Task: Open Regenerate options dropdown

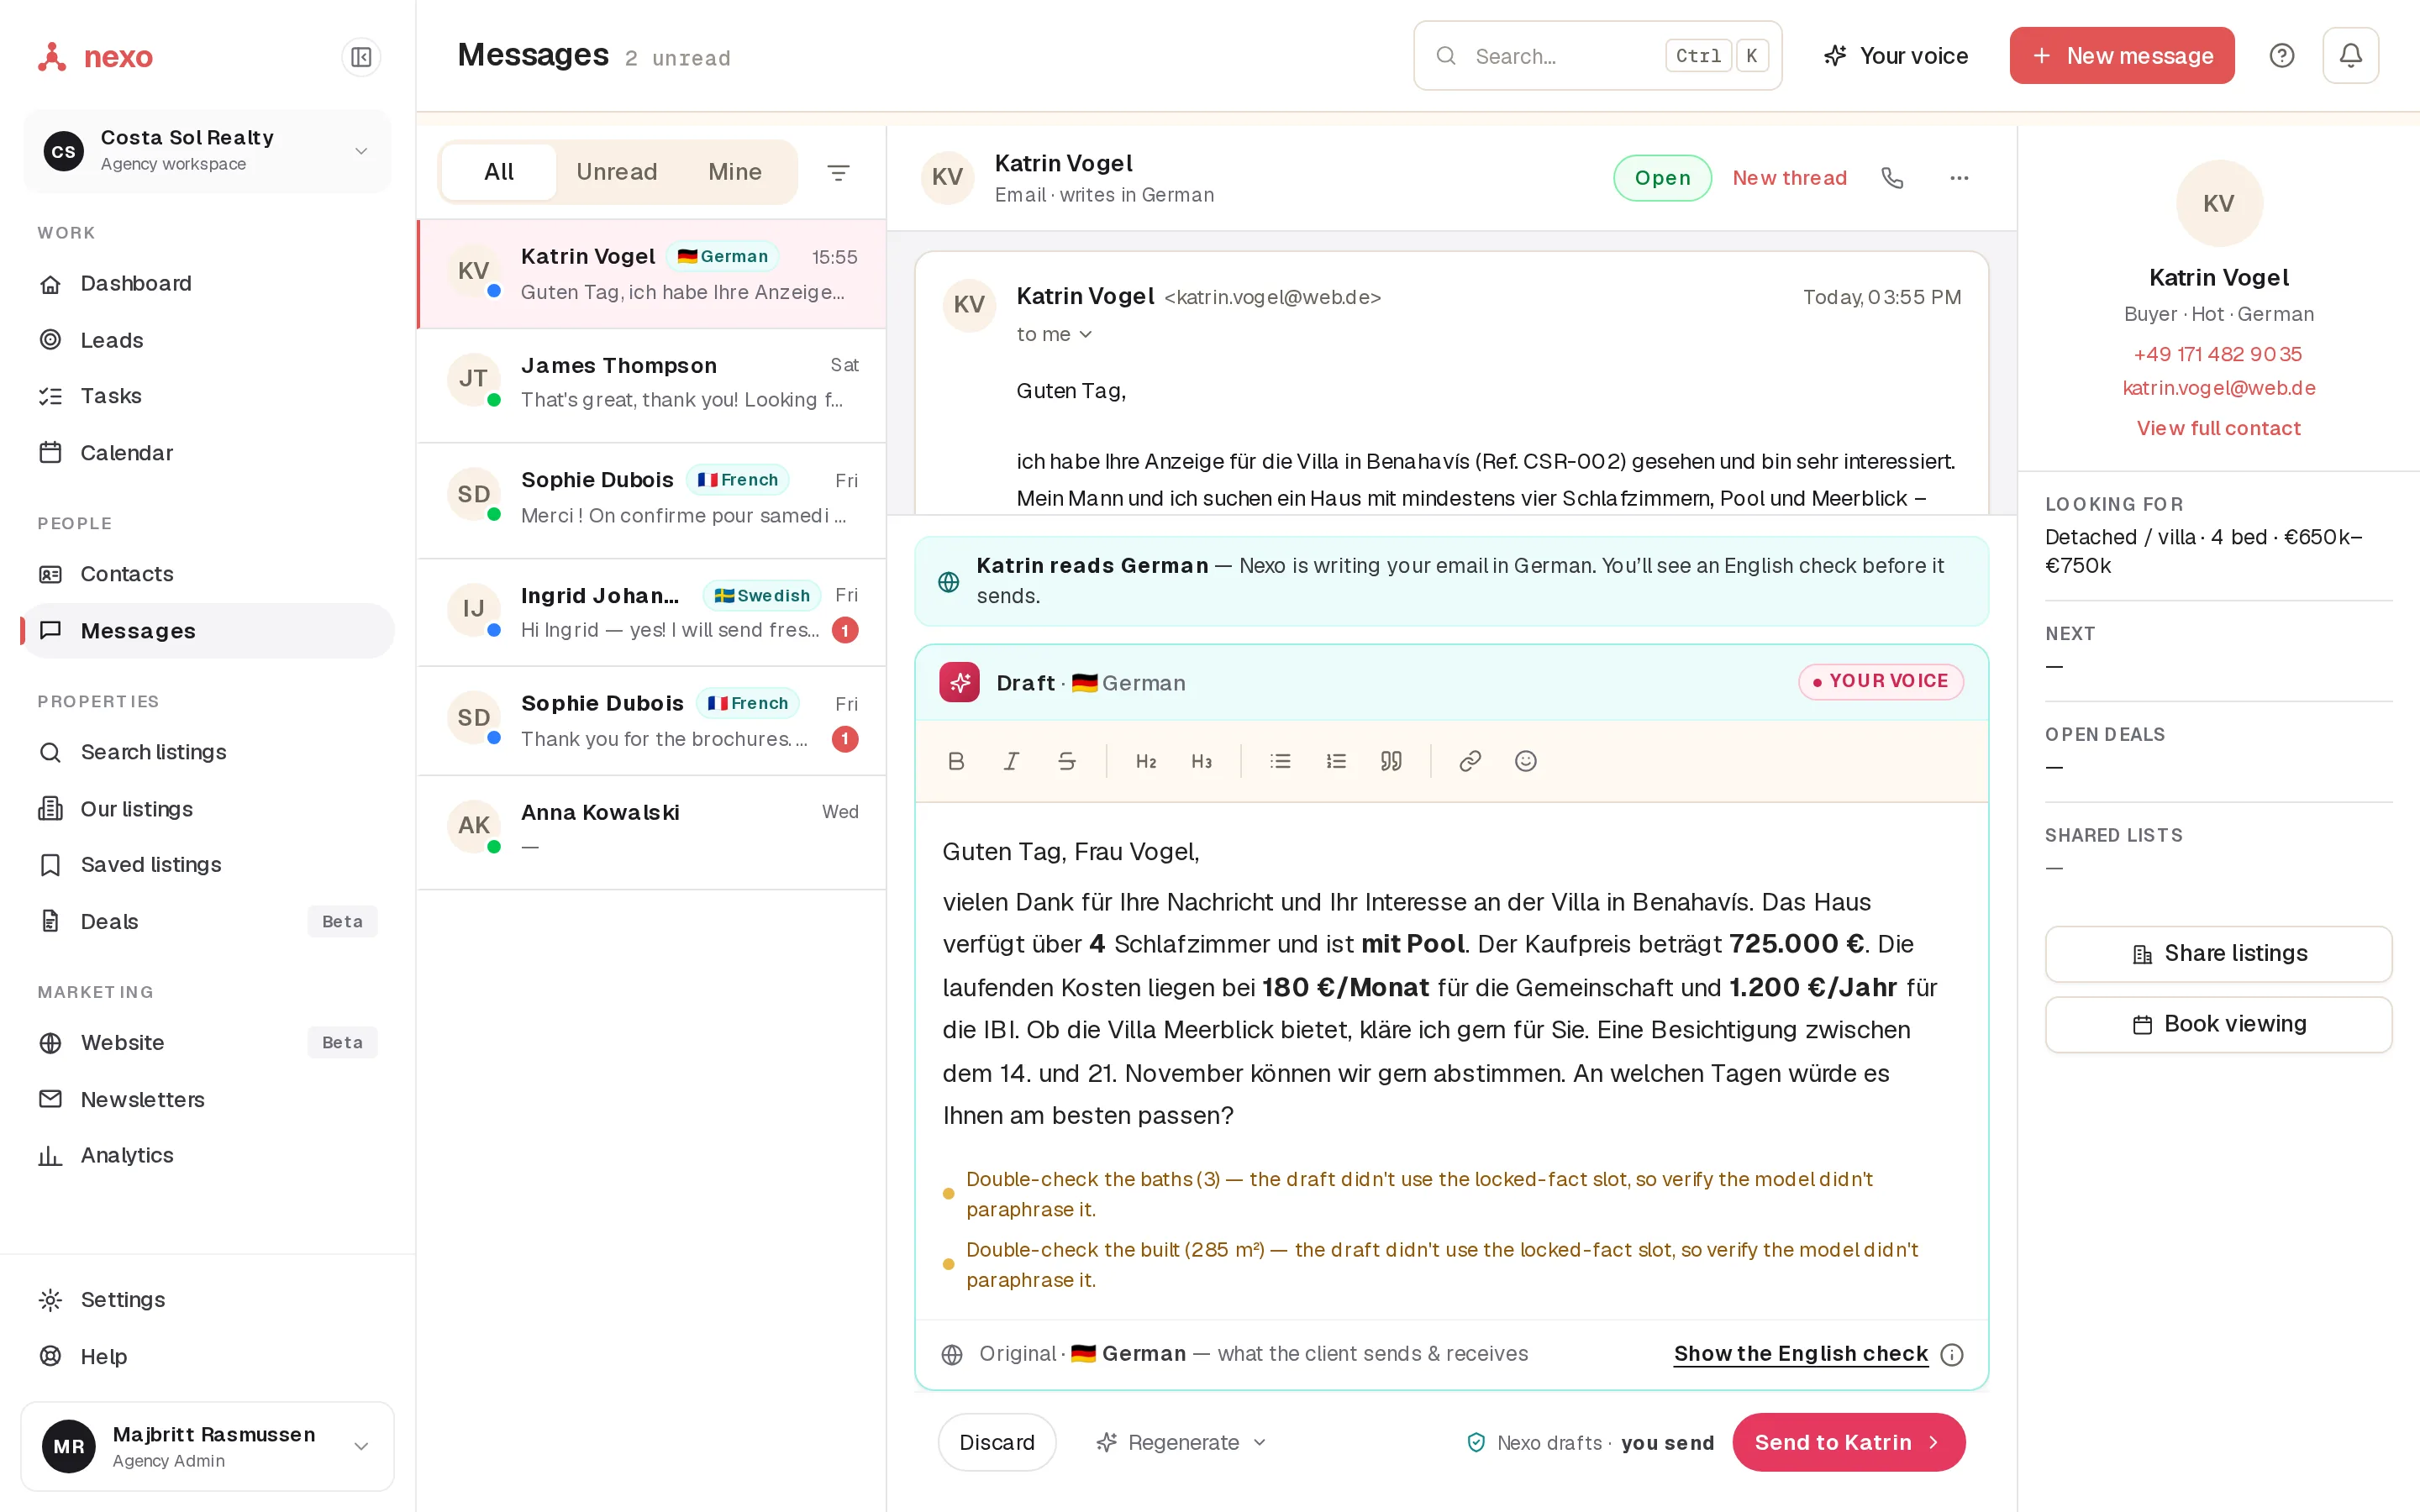Action: coord(1182,1442)
